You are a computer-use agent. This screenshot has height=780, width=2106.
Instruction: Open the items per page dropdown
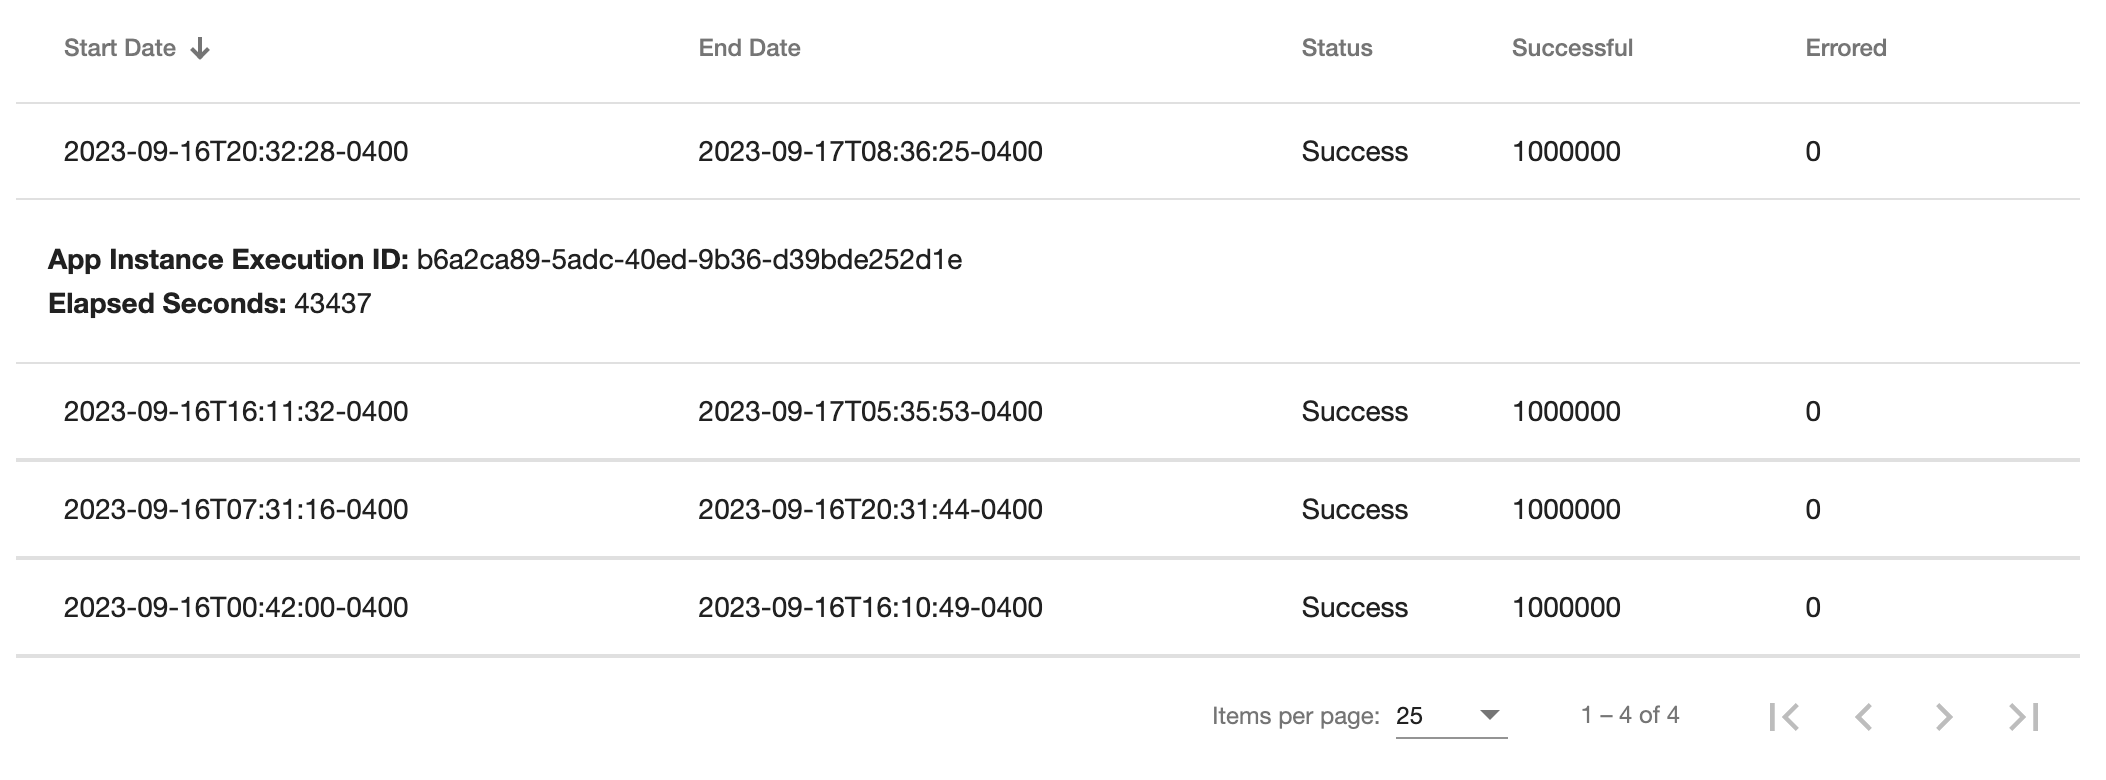click(x=1450, y=716)
